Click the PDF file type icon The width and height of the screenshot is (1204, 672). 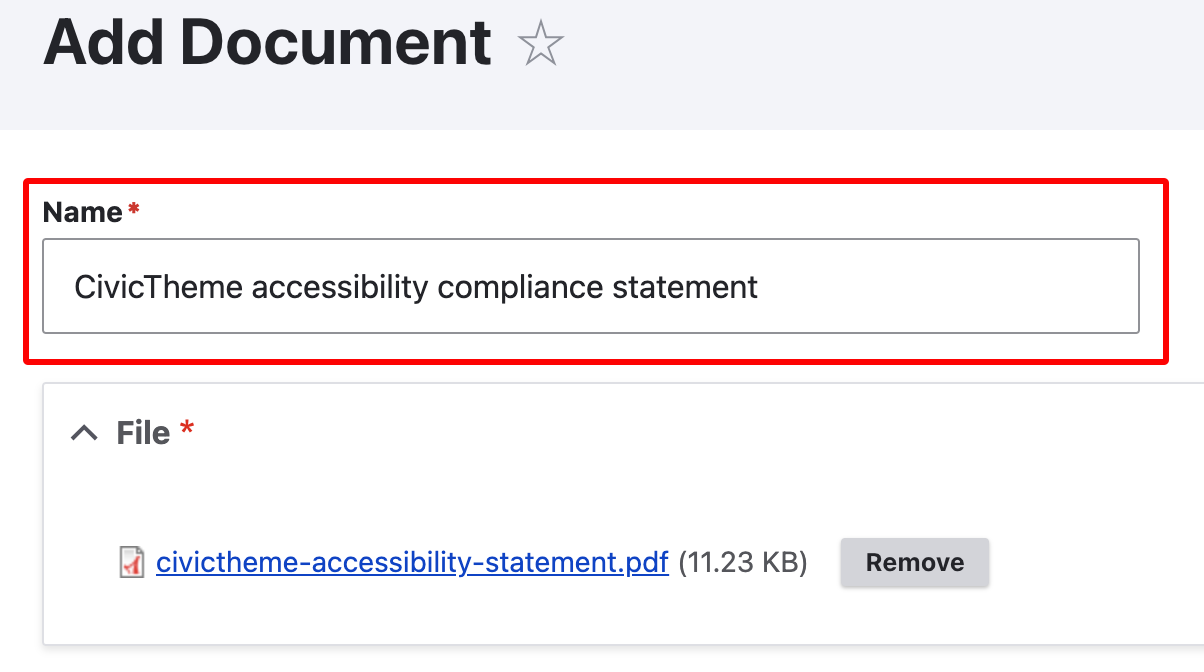pos(132,563)
